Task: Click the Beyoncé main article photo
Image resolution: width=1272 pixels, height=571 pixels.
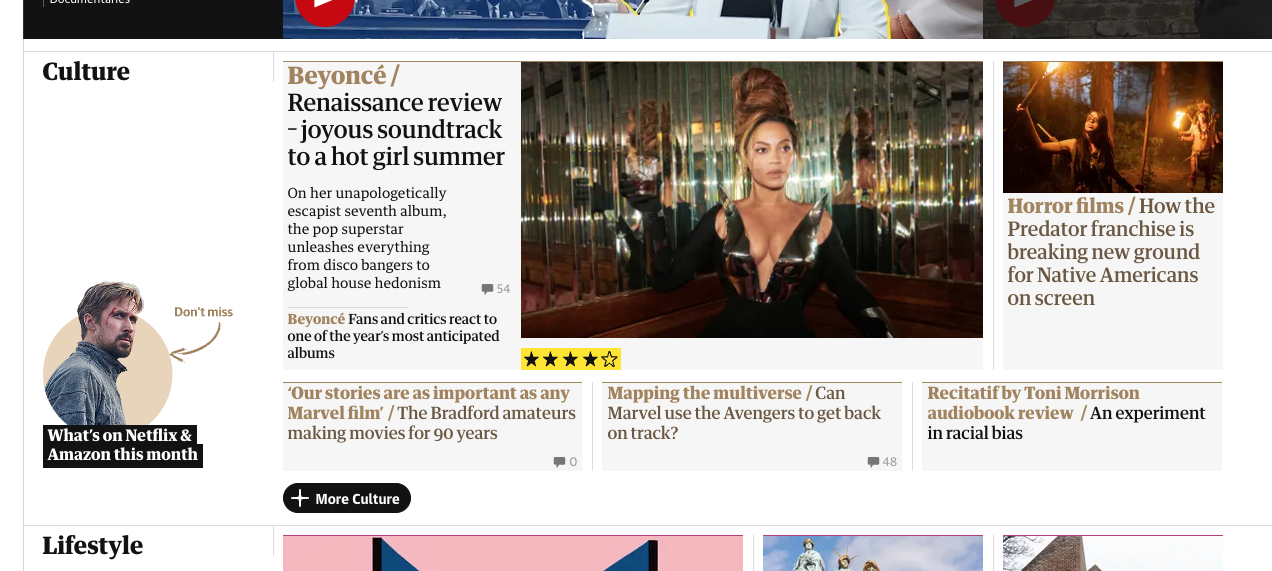Action: pos(752,200)
